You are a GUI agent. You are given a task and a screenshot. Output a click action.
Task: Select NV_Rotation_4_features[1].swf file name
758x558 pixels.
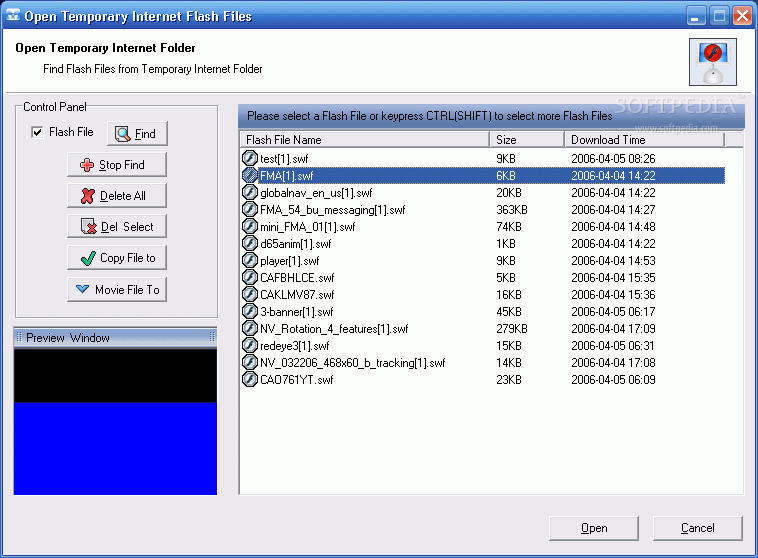334,329
